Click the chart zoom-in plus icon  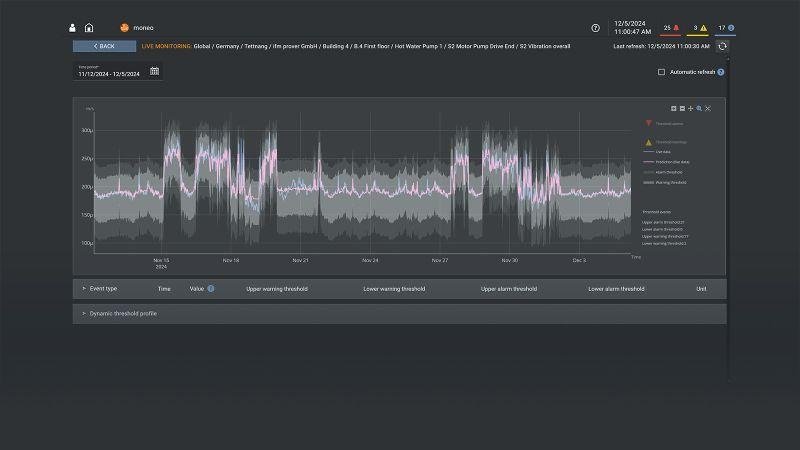[673, 109]
